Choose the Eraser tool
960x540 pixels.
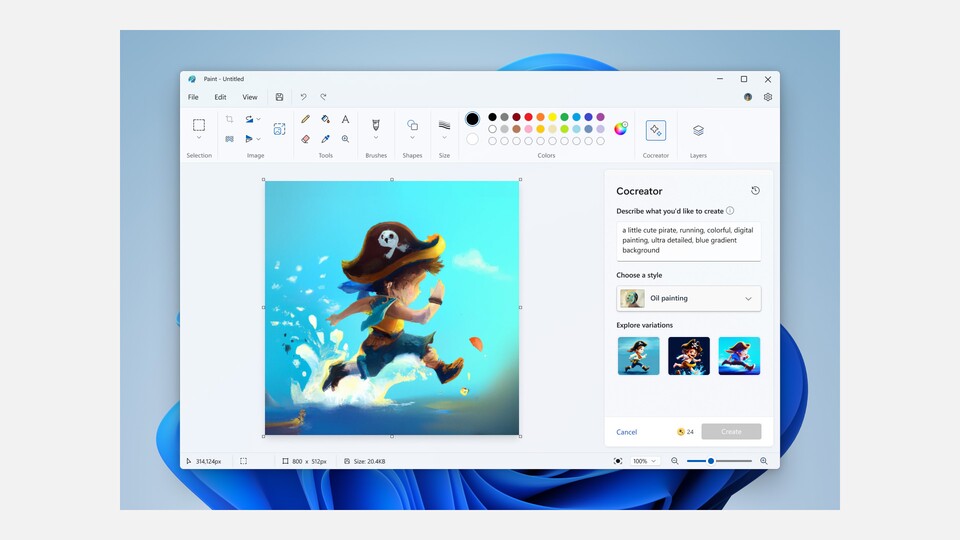(305, 139)
